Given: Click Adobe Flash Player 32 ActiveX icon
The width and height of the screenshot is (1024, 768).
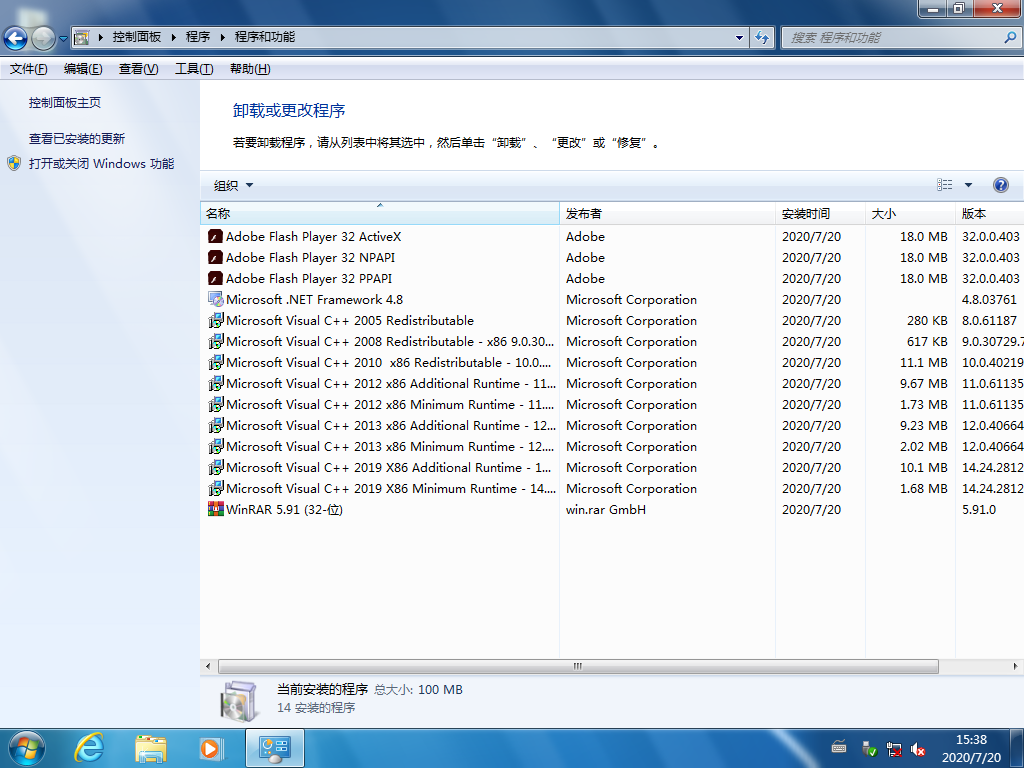Looking at the screenshot, I should [216, 236].
